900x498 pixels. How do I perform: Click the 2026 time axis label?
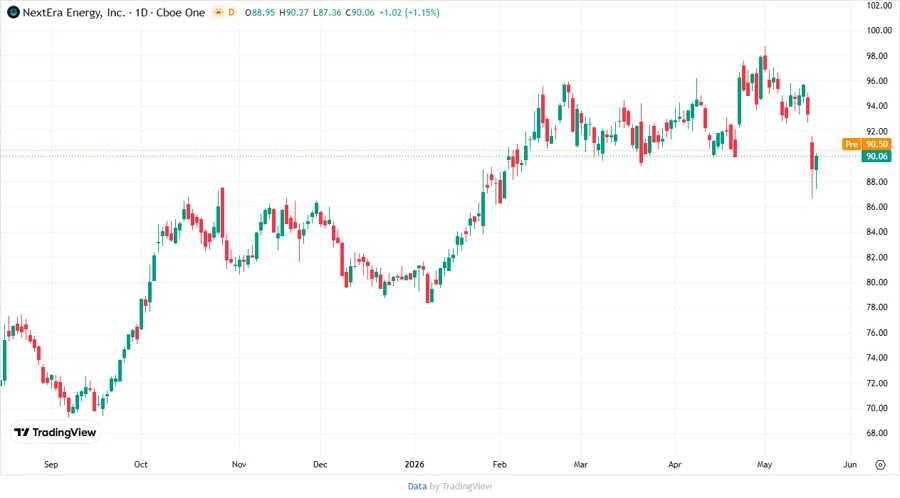point(414,464)
